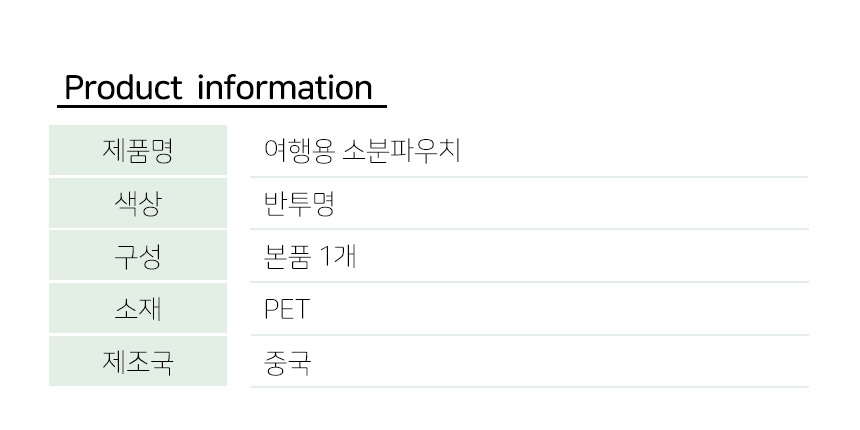Image resolution: width=860 pixels, height=430 pixels.
Task: Select the 반투명 color value
Action: click(298, 204)
